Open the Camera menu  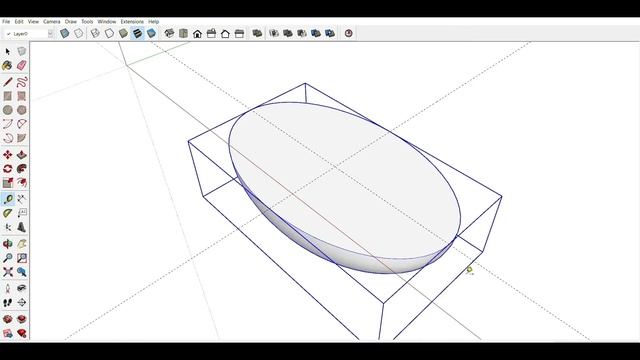(52, 22)
